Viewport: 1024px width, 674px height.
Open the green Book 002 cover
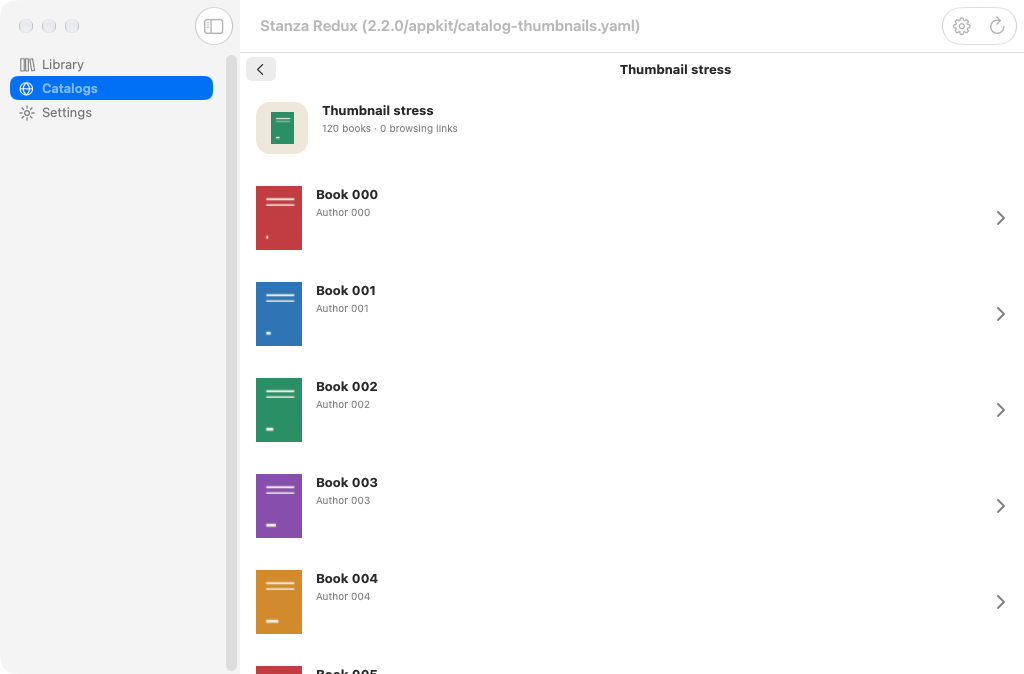point(279,410)
